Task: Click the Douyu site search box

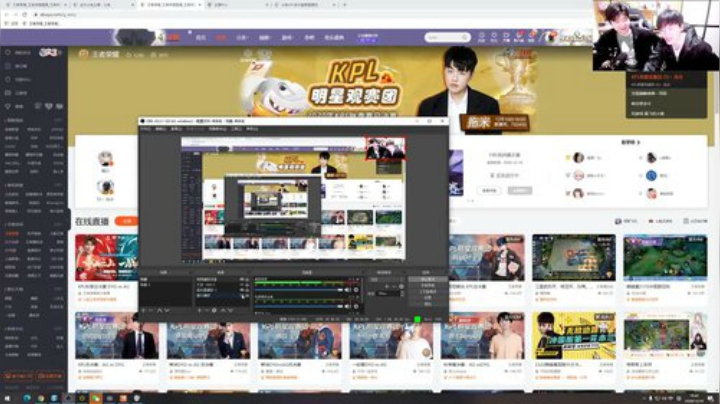Action: point(447,37)
